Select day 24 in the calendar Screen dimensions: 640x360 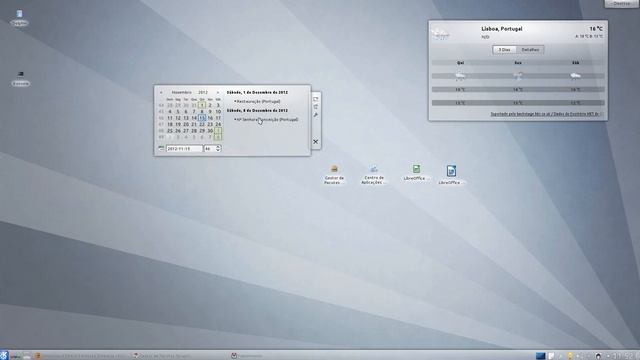[218, 124]
